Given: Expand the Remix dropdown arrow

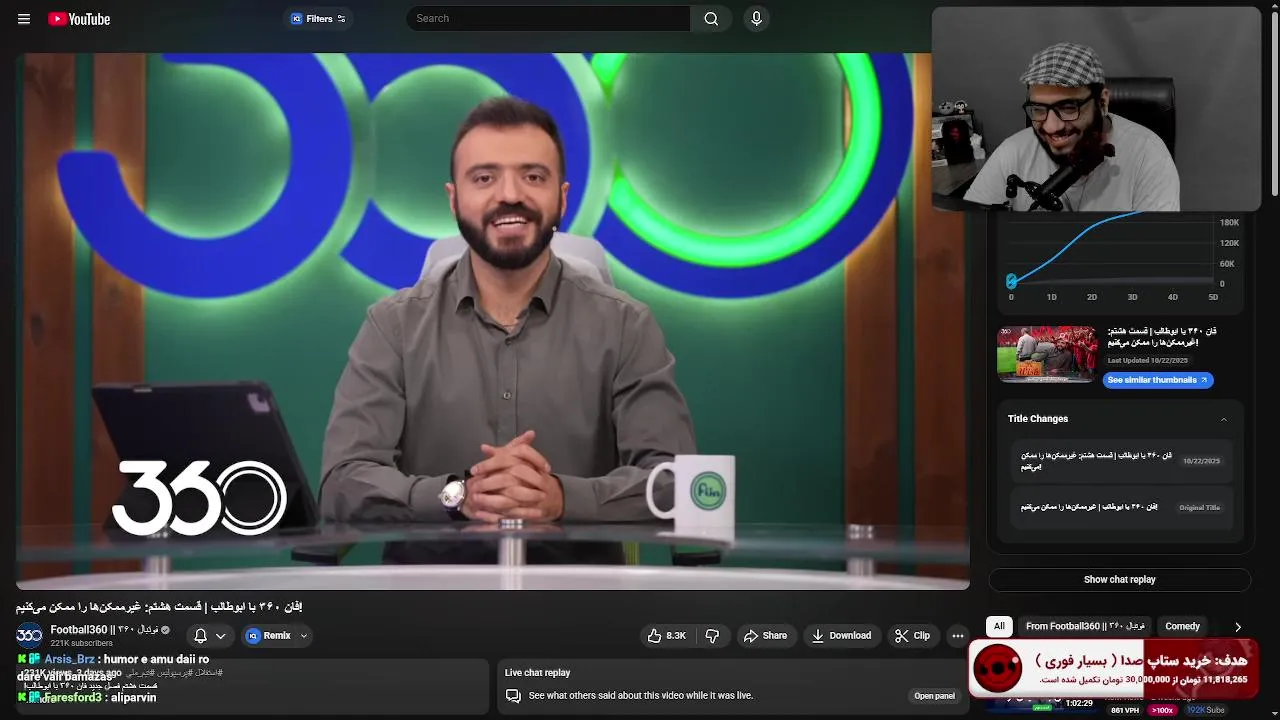Looking at the screenshot, I should (304, 636).
